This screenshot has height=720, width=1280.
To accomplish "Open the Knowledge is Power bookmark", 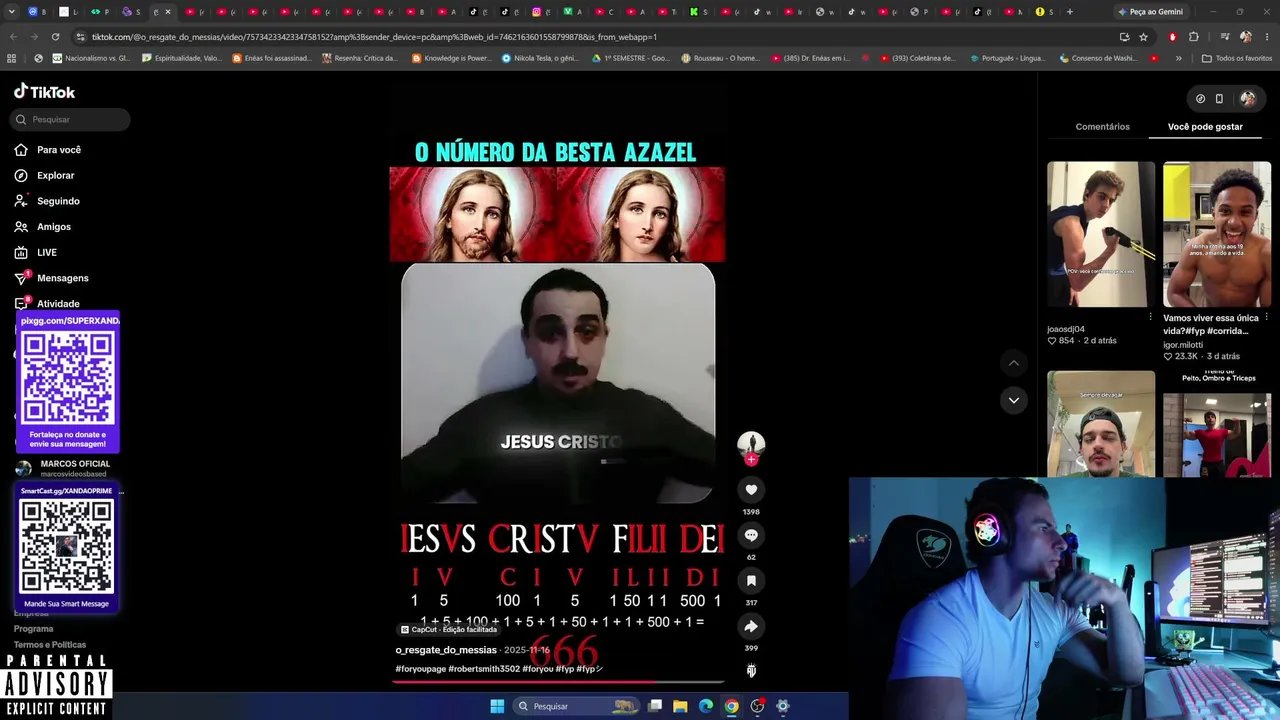I will (x=451, y=58).
